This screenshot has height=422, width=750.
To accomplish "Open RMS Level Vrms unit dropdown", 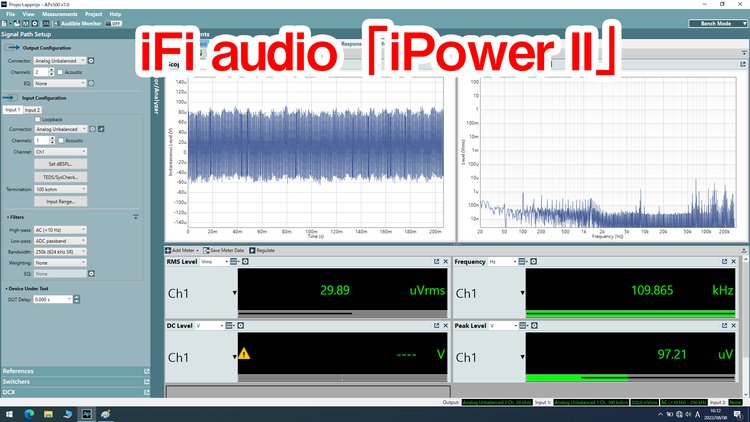I will point(214,261).
